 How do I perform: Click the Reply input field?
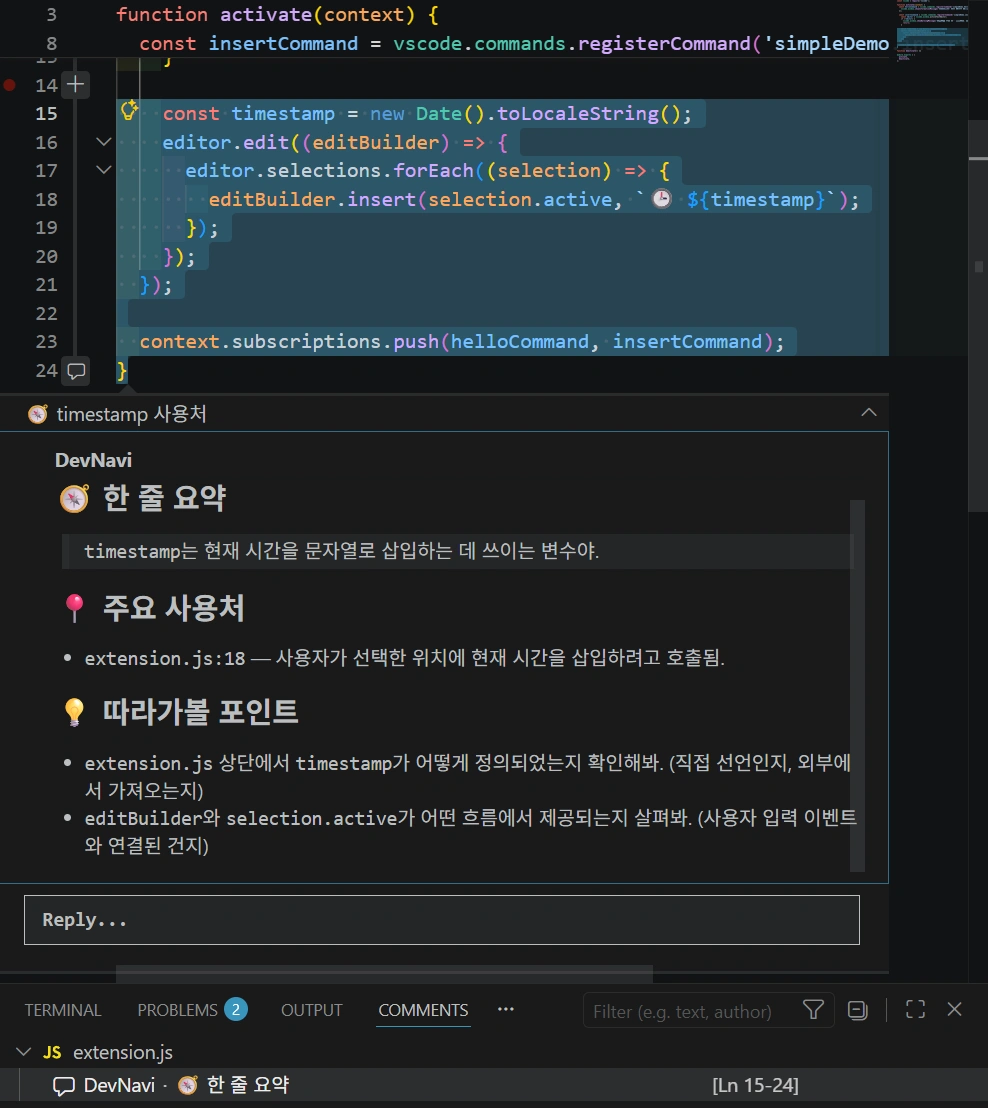442,919
